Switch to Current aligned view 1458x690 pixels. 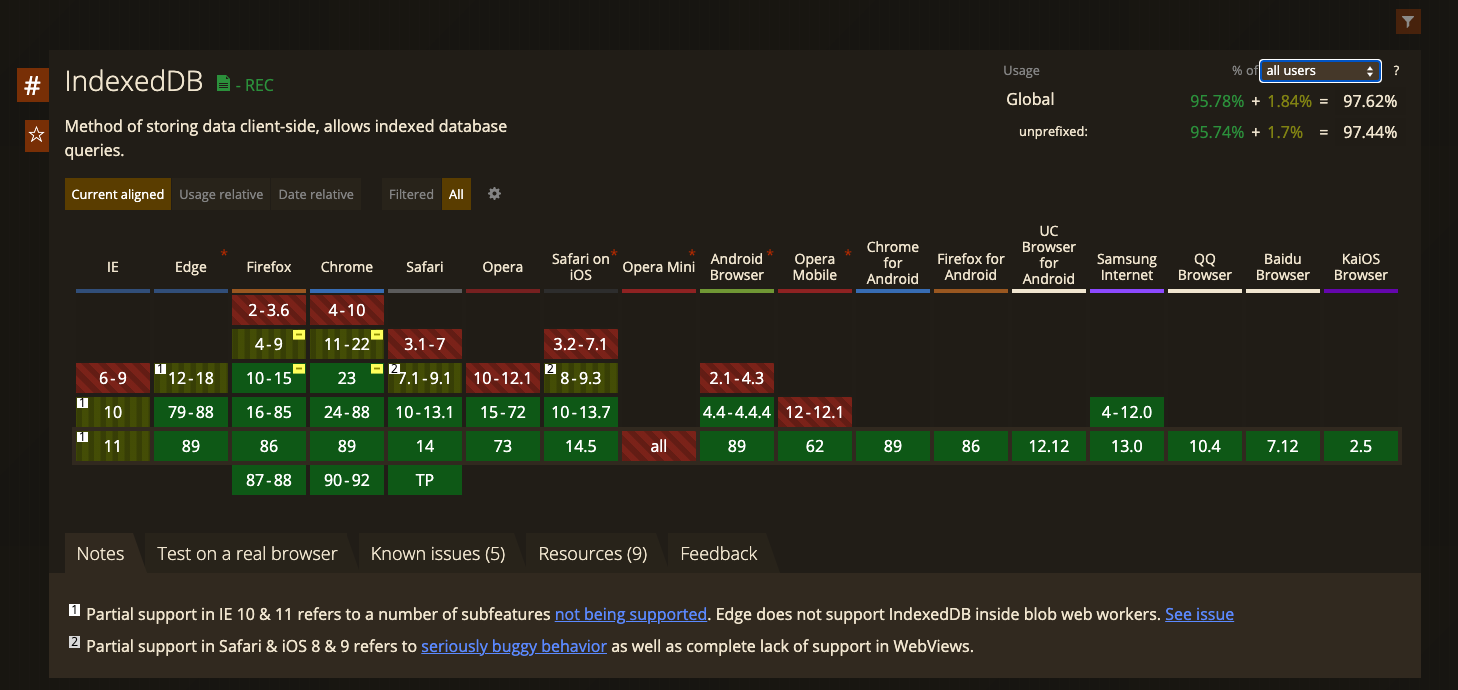pyautogui.click(x=118, y=194)
